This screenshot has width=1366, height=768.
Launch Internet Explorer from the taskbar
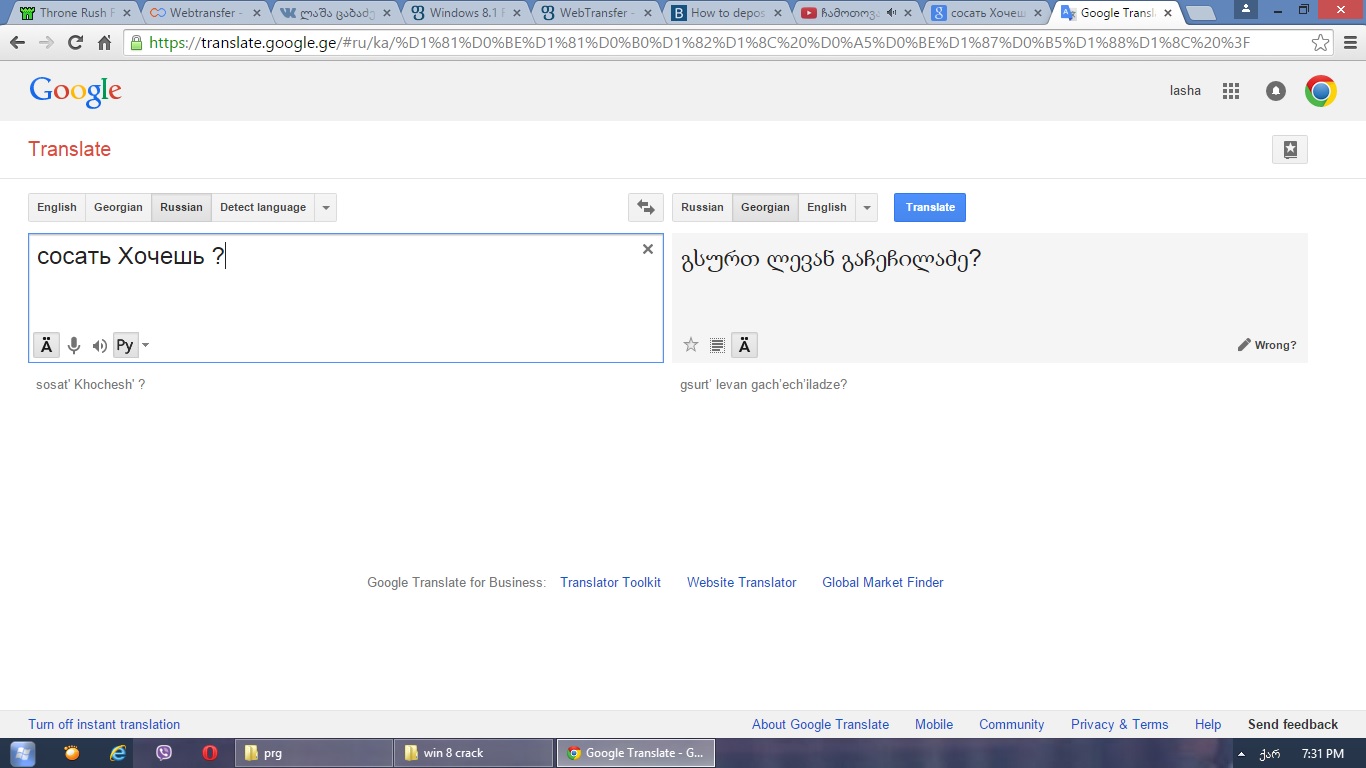point(118,753)
